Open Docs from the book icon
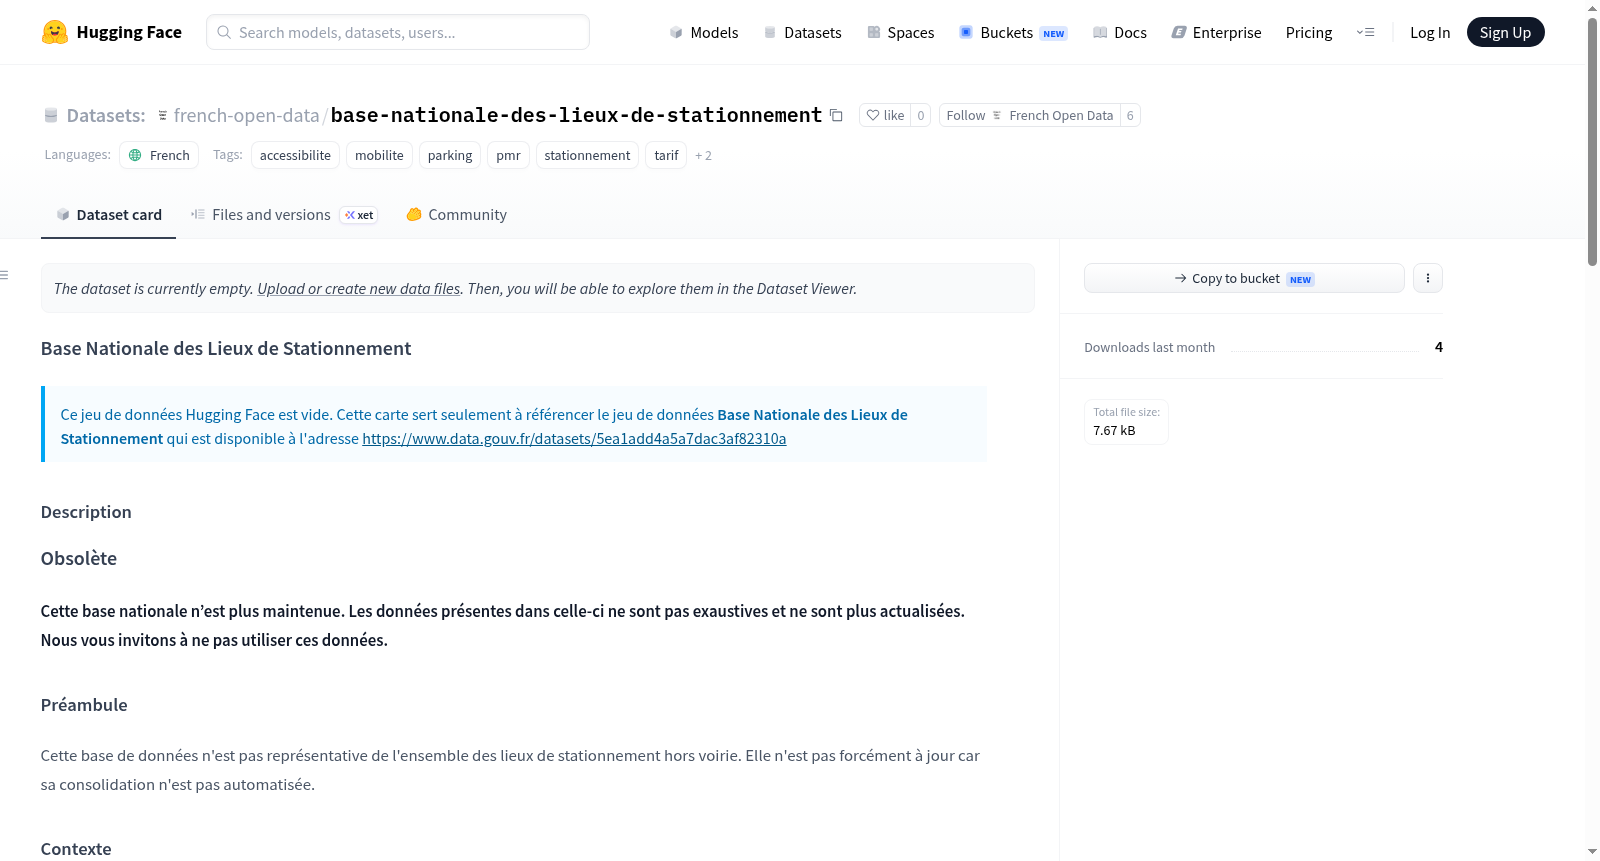Image resolution: width=1600 pixels, height=861 pixels. 1100,33
